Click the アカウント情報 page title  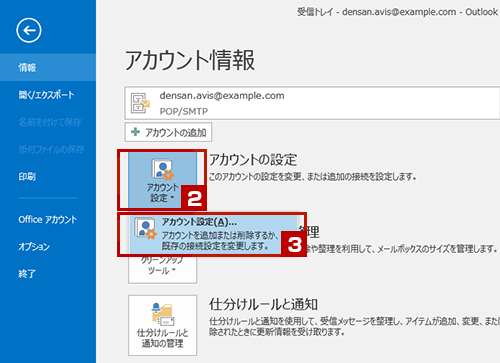[190, 60]
